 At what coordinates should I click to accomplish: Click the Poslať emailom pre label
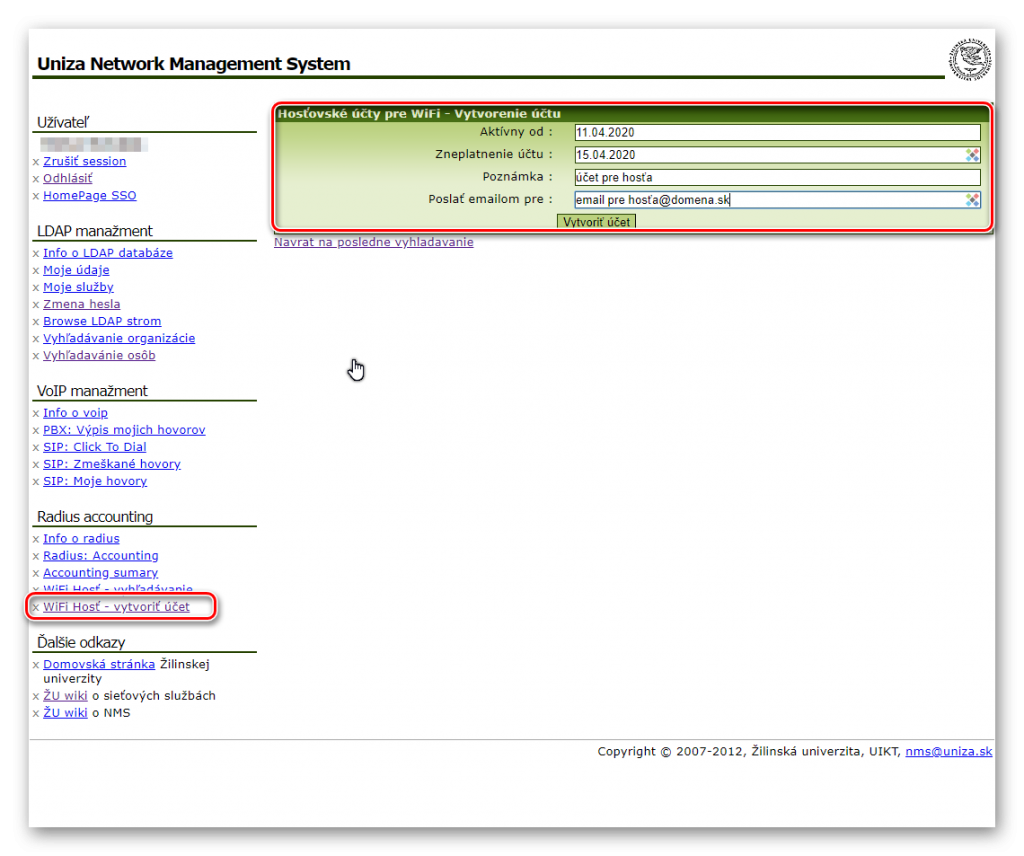pos(490,199)
